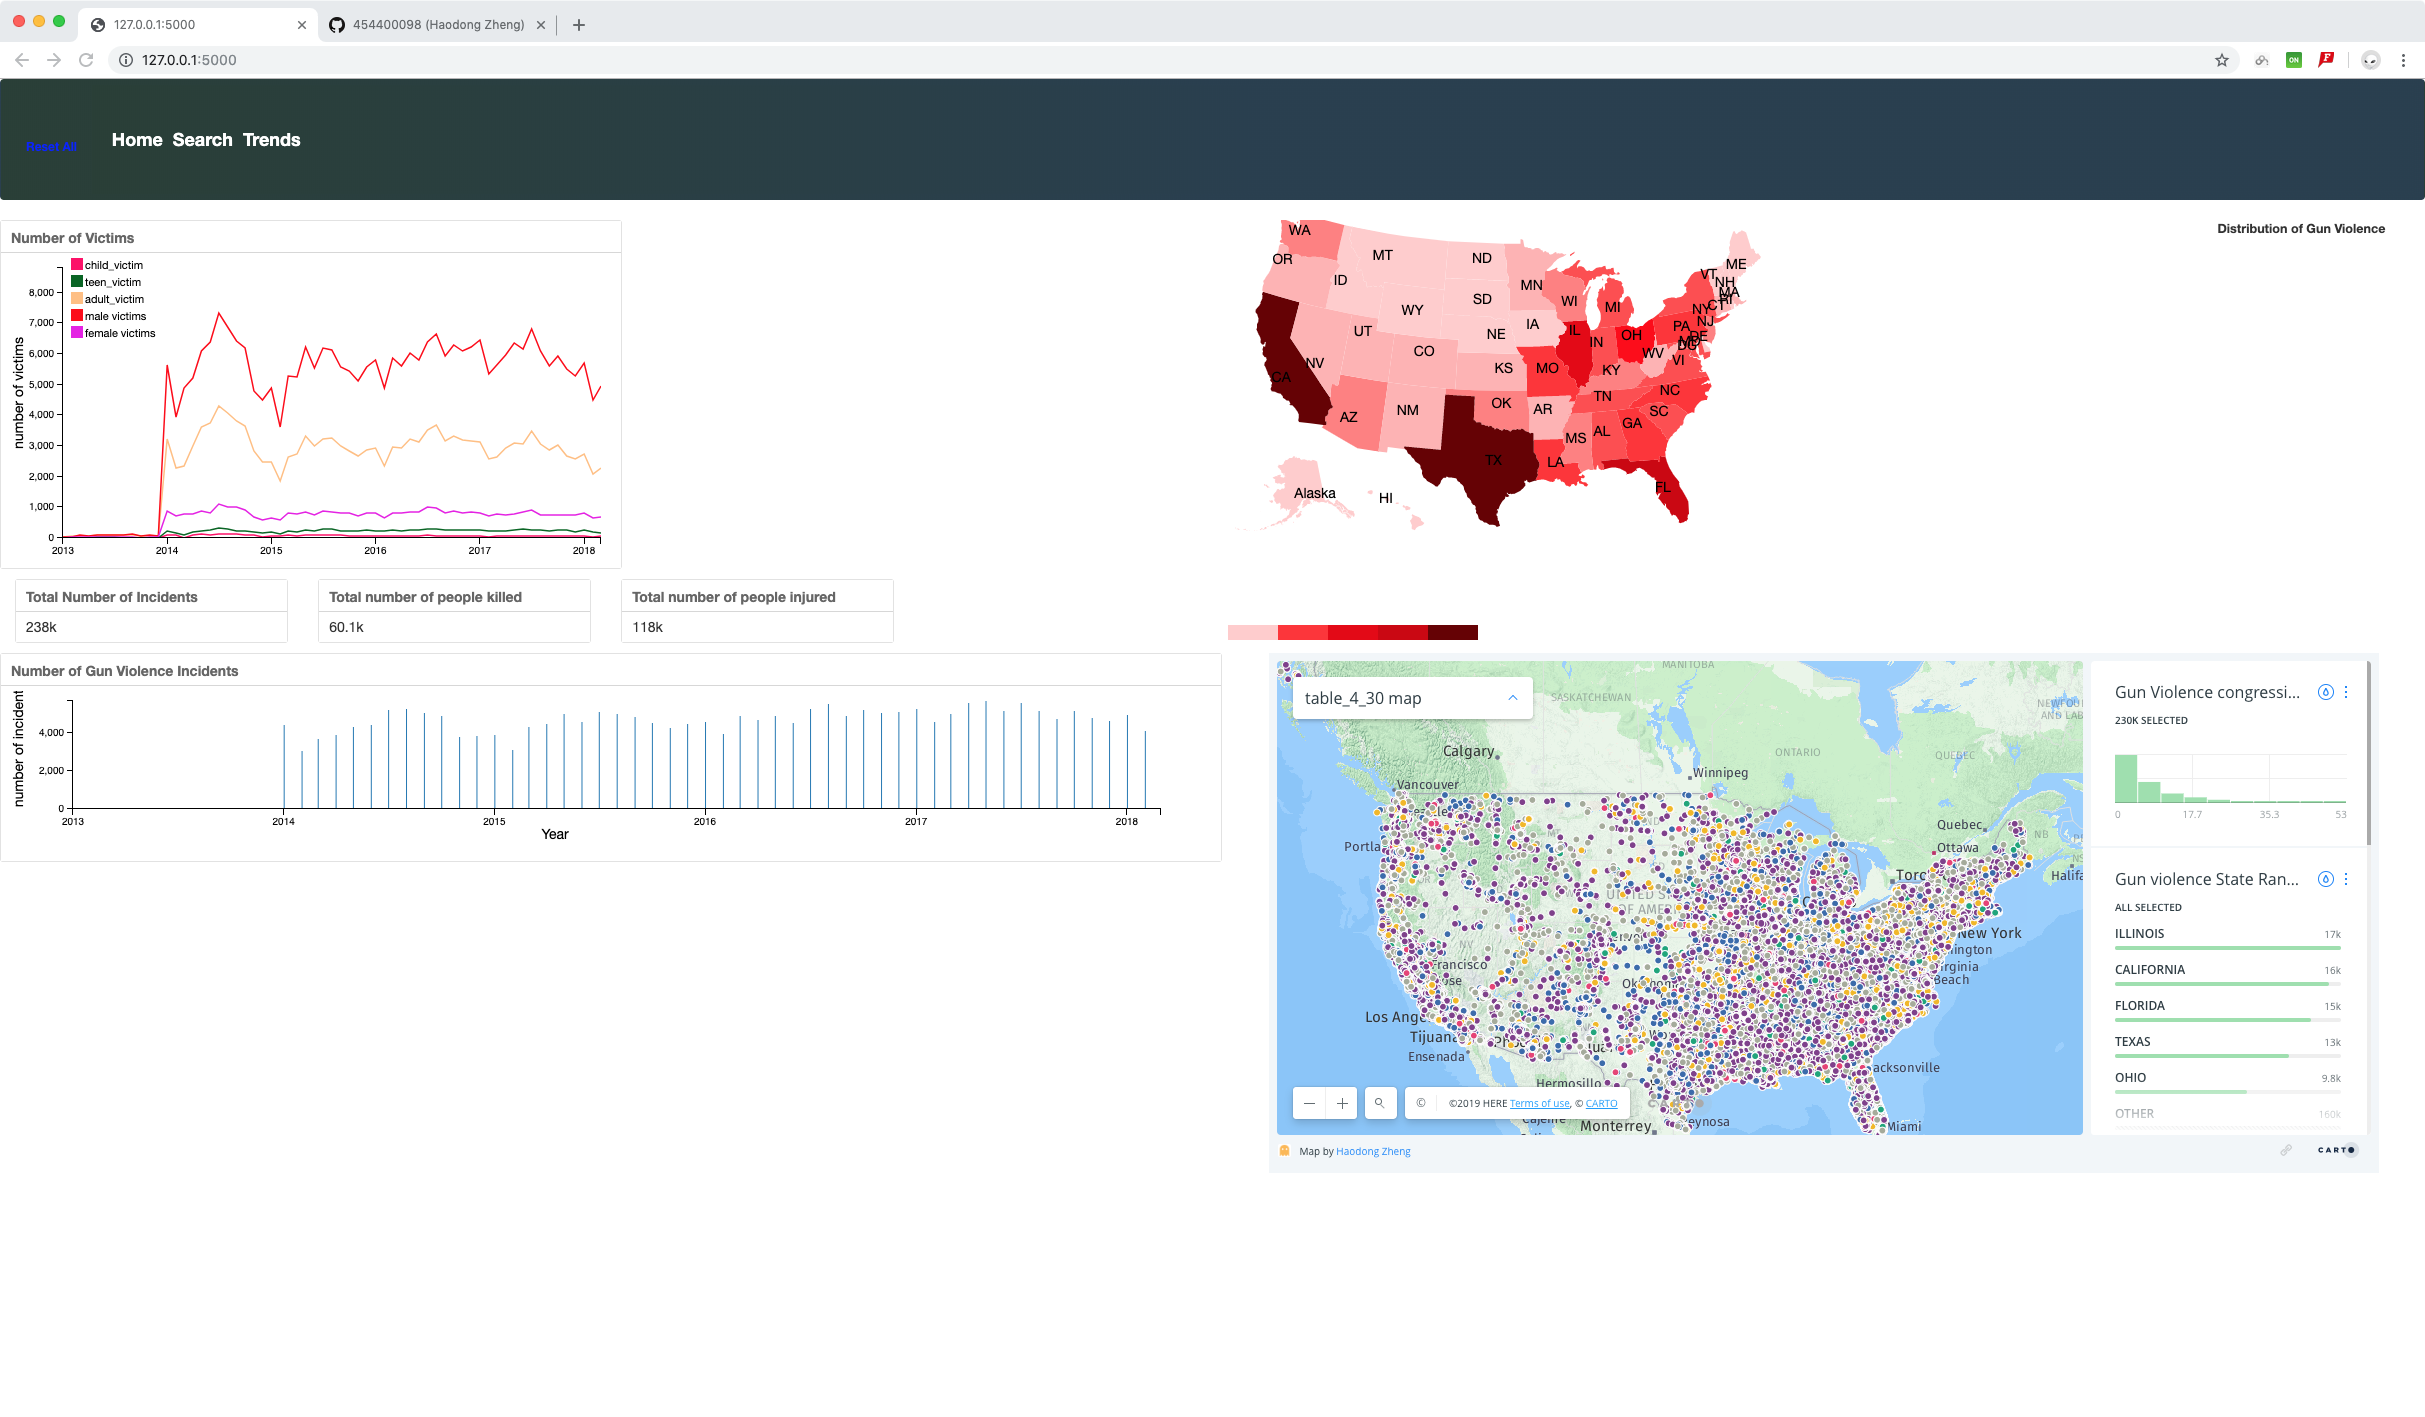Open the Trends nav item
This screenshot has width=2425, height=1417.
[x=271, y=140]
